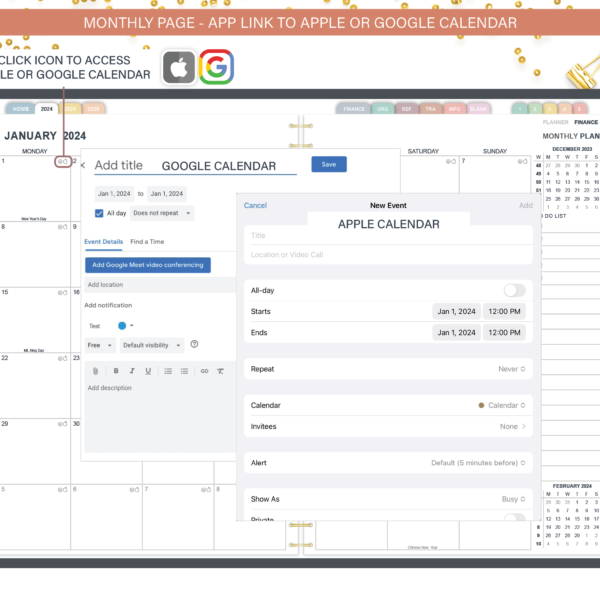Click the Add description text area
This screenshot has width=600, height=600.
tap(160, 417)
